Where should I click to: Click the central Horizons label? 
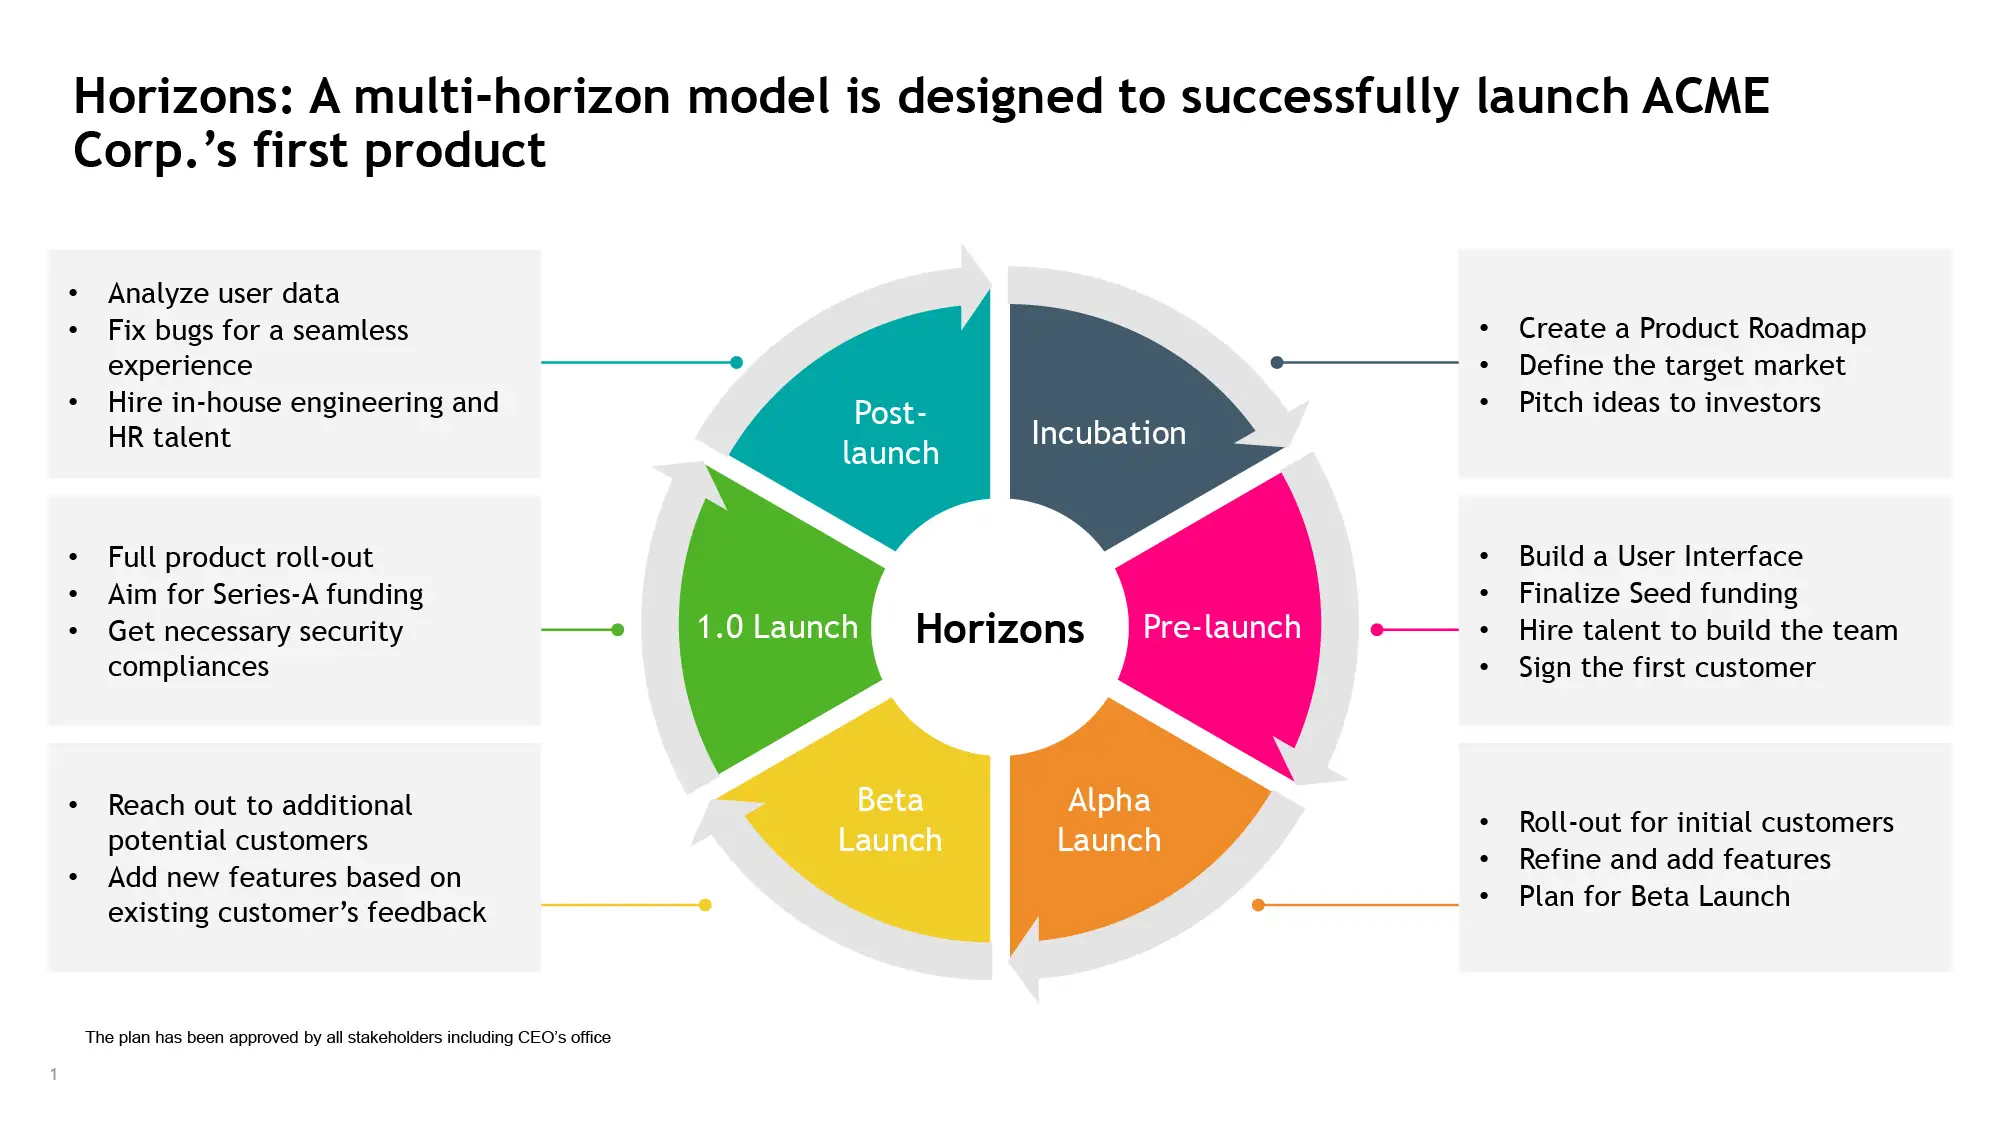(x=1000, y=629)
